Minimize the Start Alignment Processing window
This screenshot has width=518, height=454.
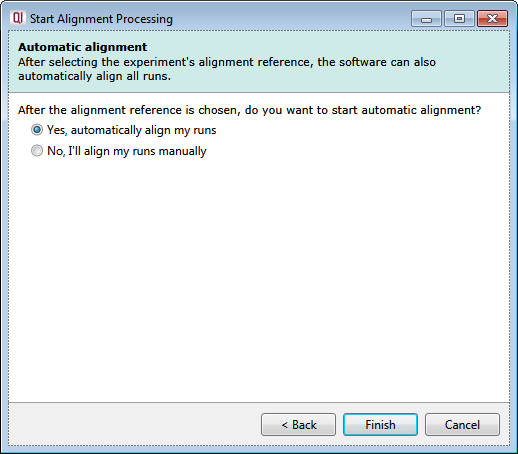426,19
